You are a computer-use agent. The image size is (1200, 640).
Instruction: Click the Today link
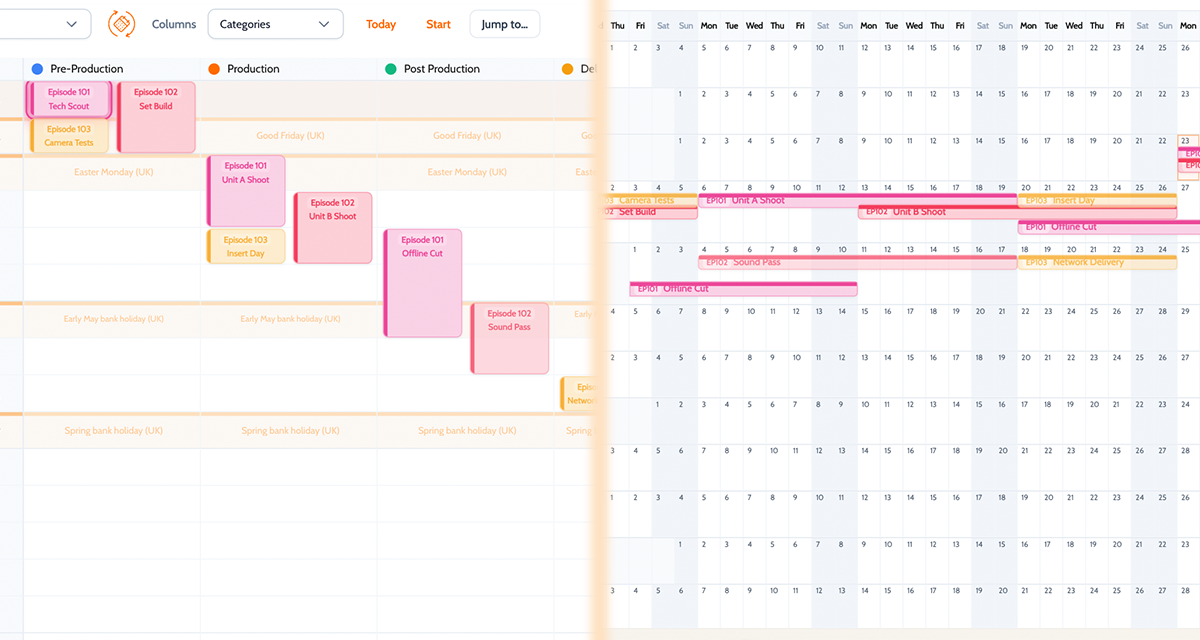point(381,24)
